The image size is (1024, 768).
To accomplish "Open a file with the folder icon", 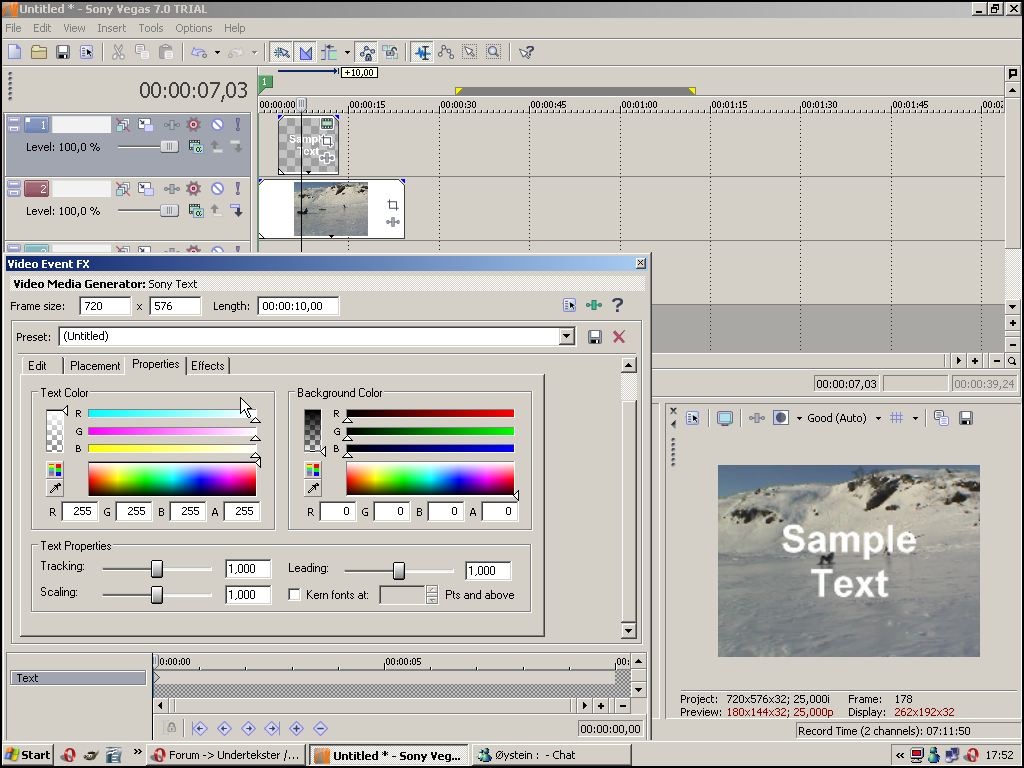I will [x=39, y=52].
